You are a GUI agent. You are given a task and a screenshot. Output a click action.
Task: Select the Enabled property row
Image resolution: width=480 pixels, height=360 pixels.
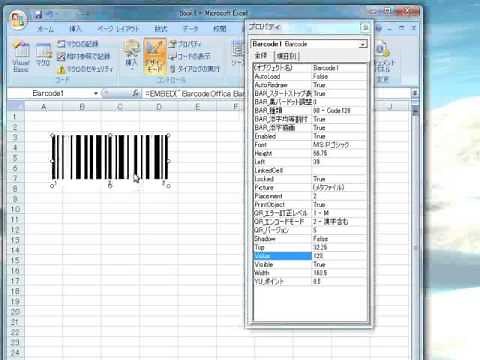(310, 136)
